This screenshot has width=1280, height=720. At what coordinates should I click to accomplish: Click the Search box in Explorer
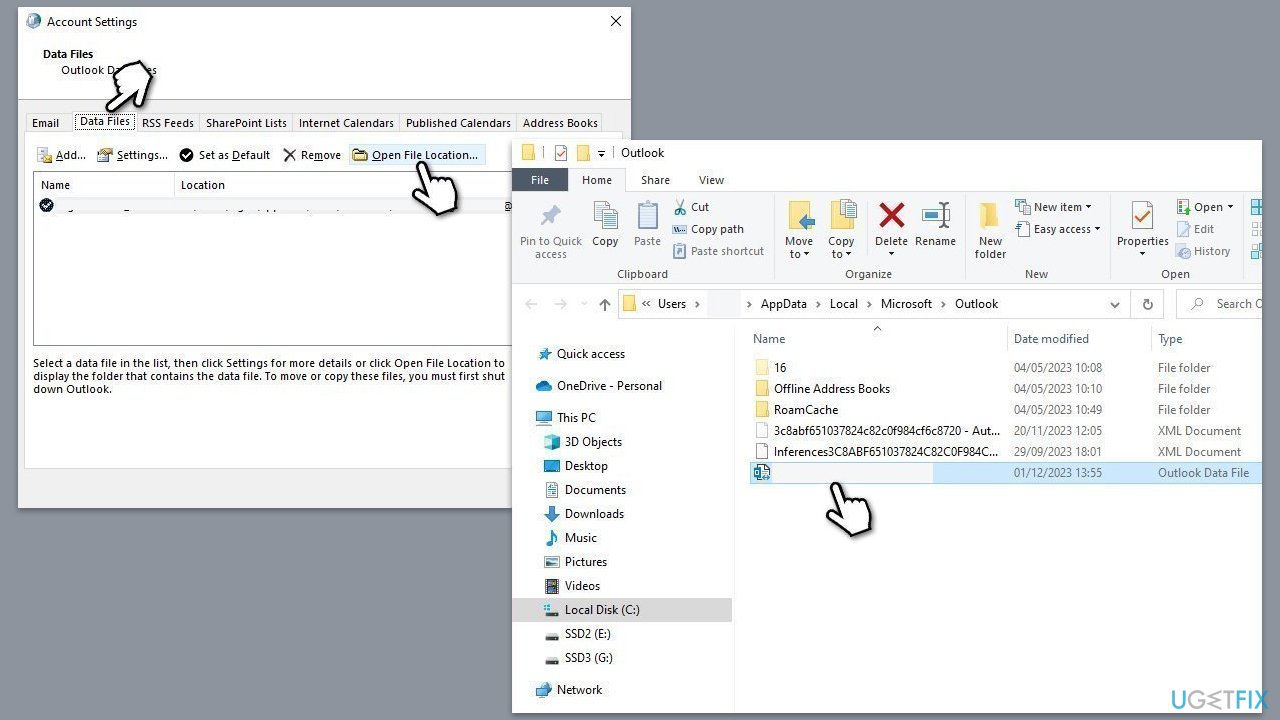click(1220, 304)
